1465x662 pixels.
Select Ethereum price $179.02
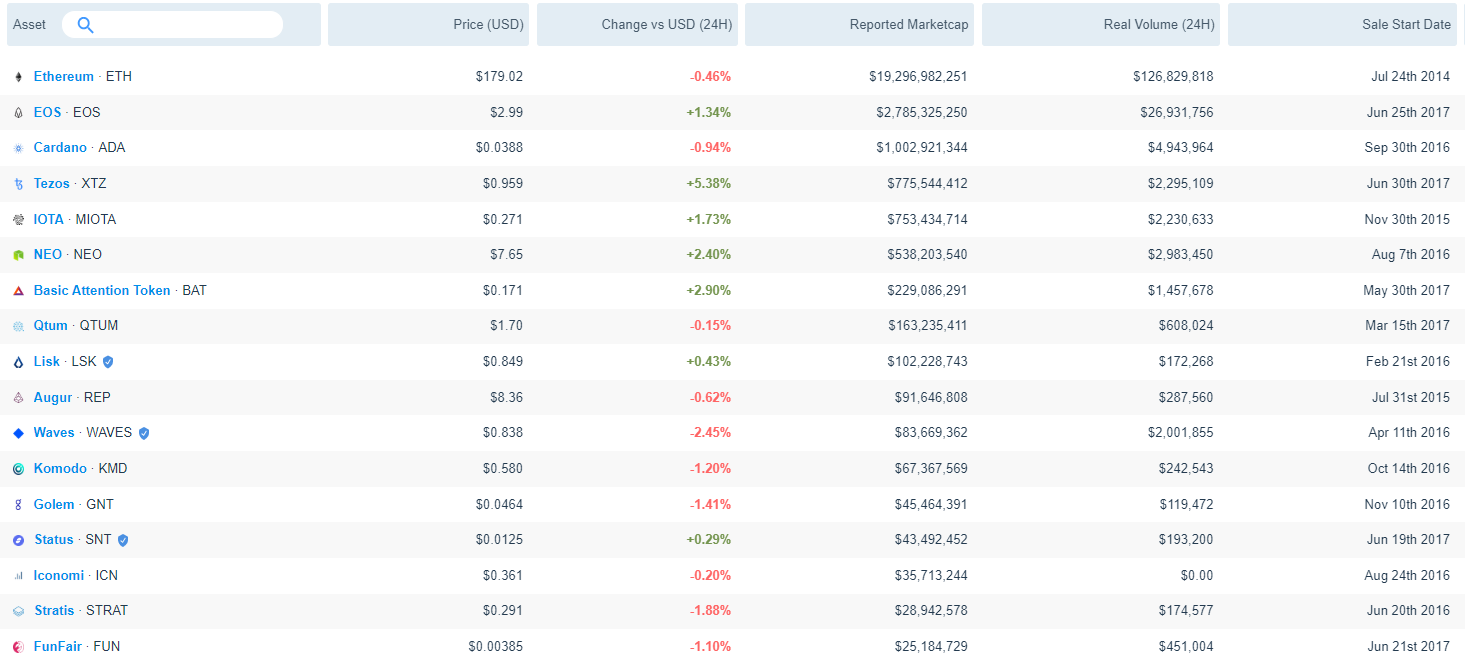(499, 76)
